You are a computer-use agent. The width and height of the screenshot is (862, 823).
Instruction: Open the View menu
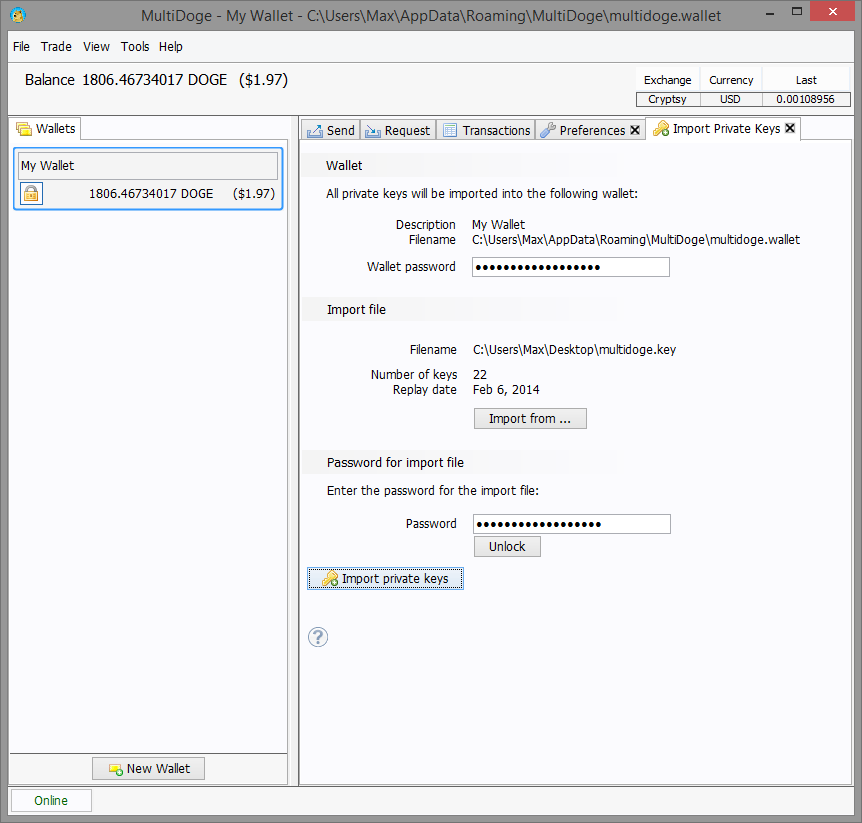click(96, 47)
